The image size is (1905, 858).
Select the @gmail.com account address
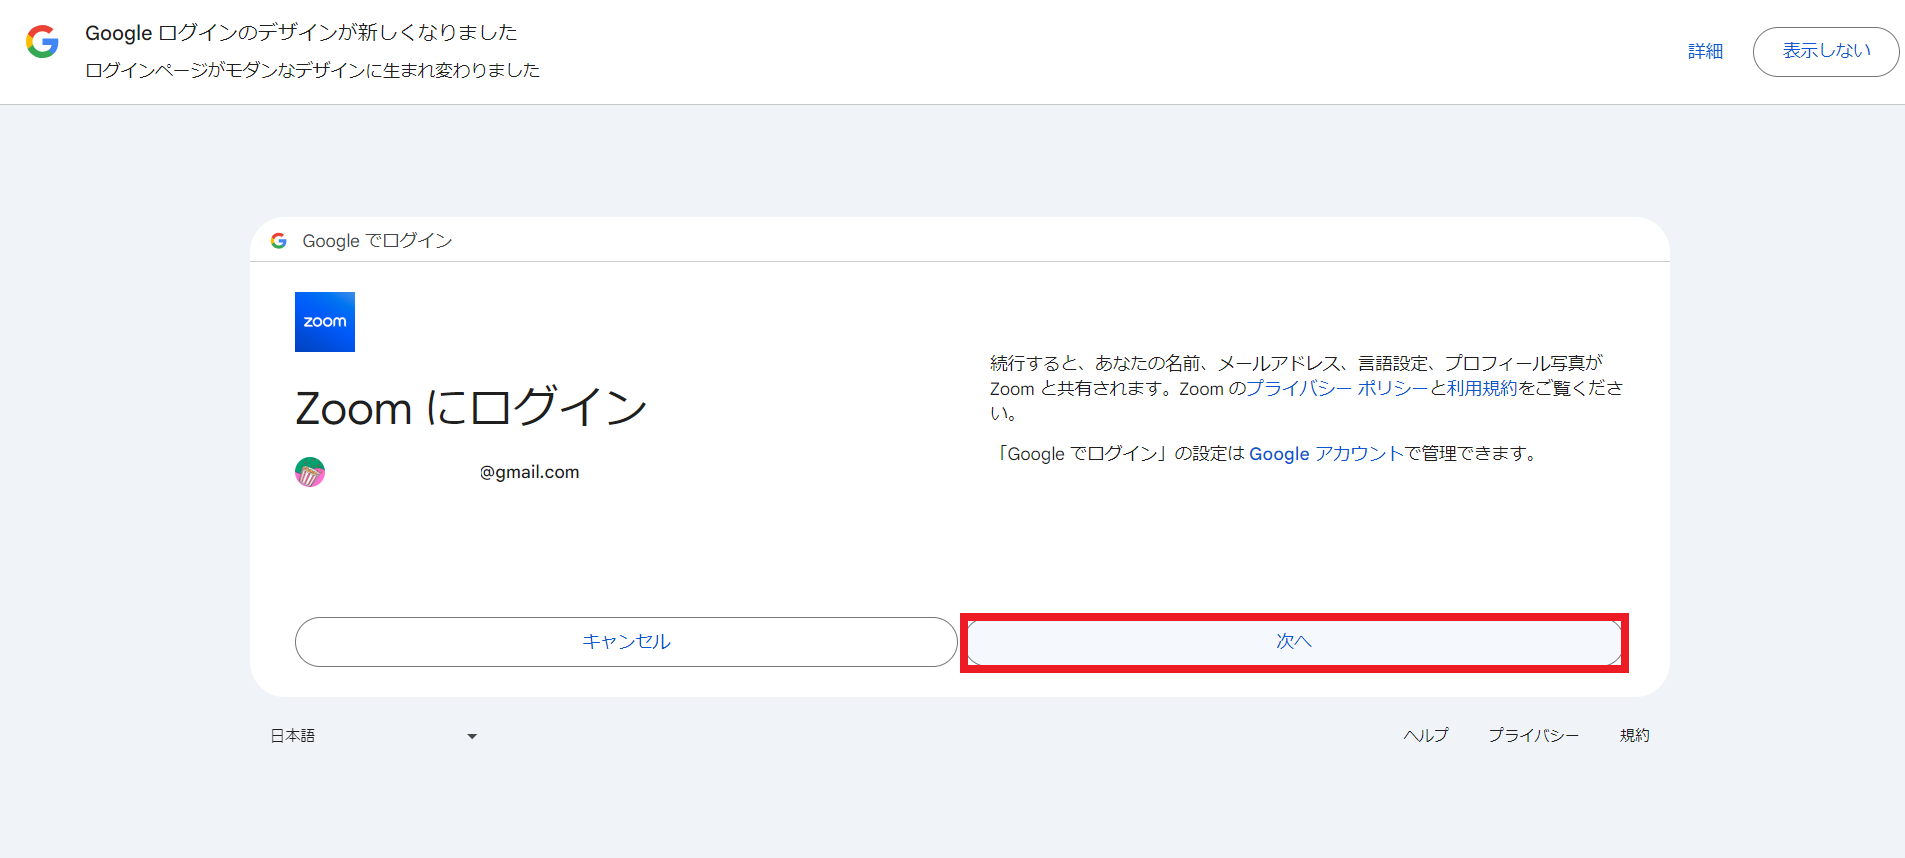coord(529,472)
